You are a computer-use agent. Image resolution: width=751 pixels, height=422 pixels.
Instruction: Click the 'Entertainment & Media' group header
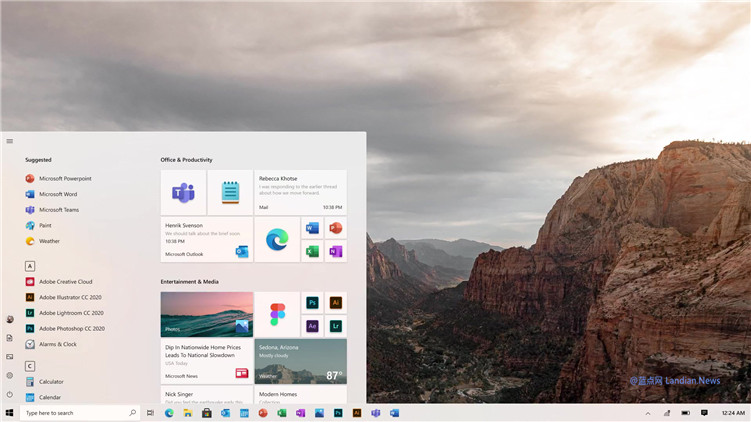pos(190,282)
